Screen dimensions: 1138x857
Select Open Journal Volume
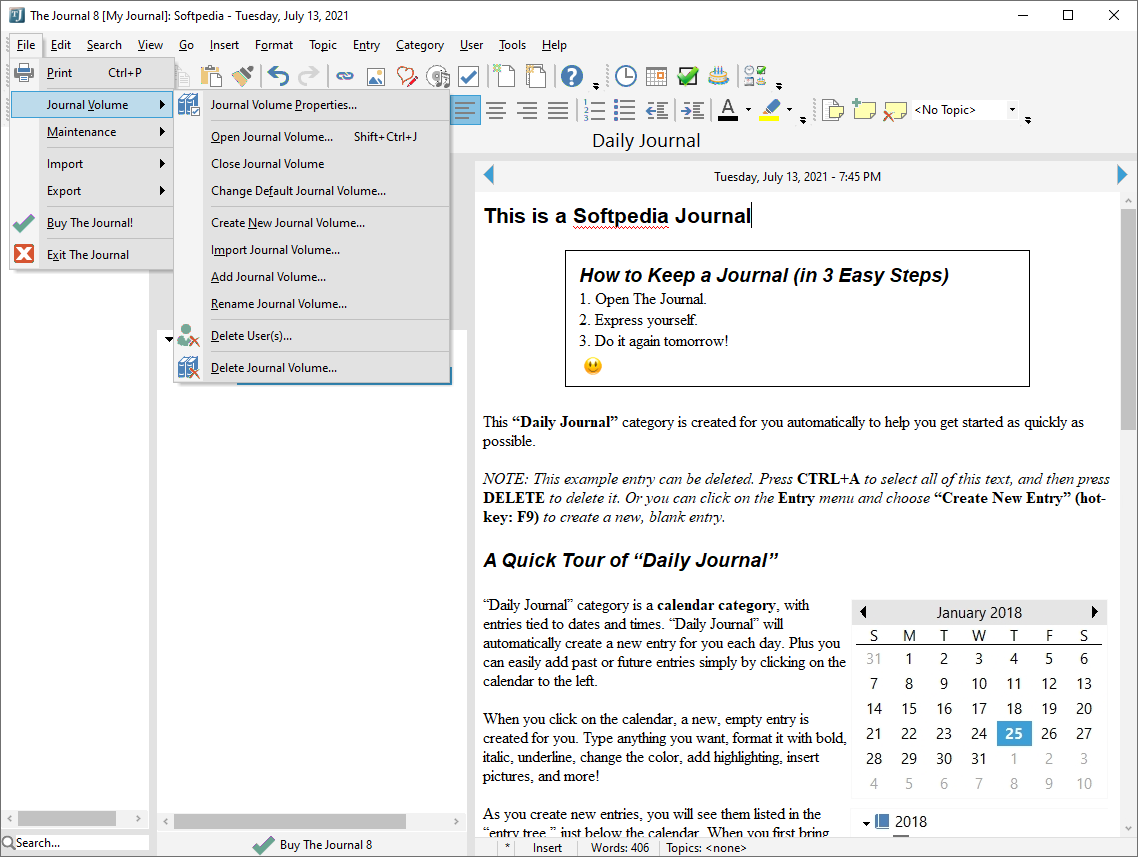[312, 137]
